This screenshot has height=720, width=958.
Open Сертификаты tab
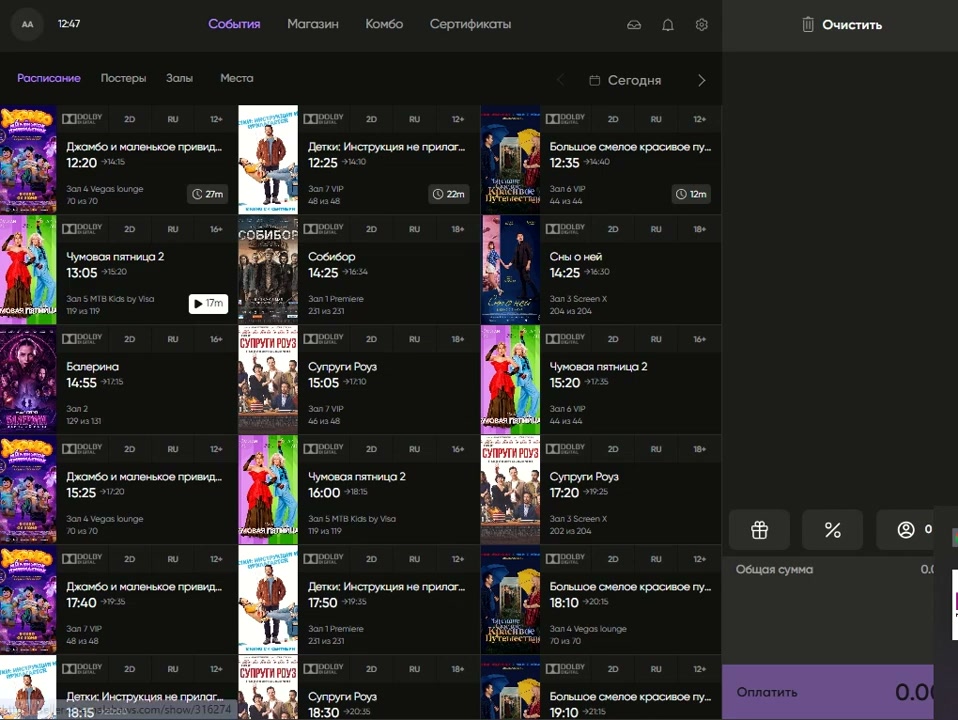click(470, 24)
